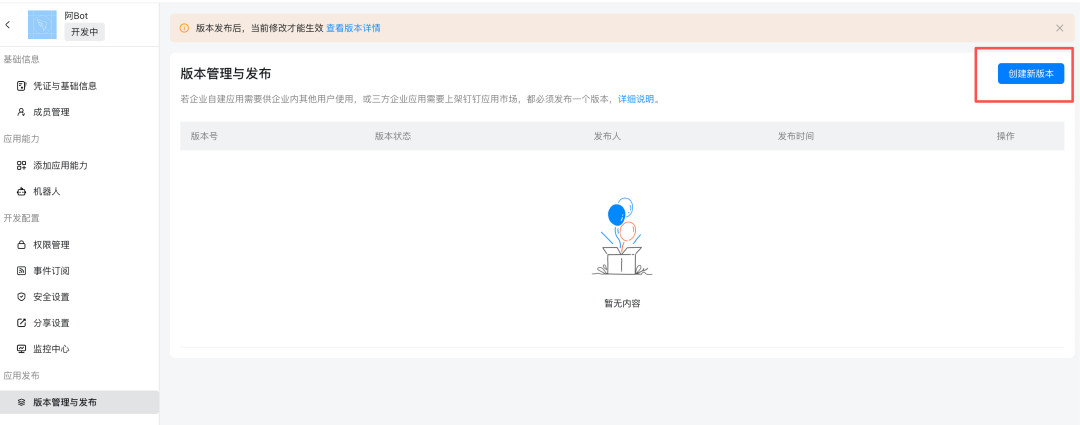Screen dimensions: 1080x425
Task: Open the 查看版本详情 link
Action: tap(353, 28)
